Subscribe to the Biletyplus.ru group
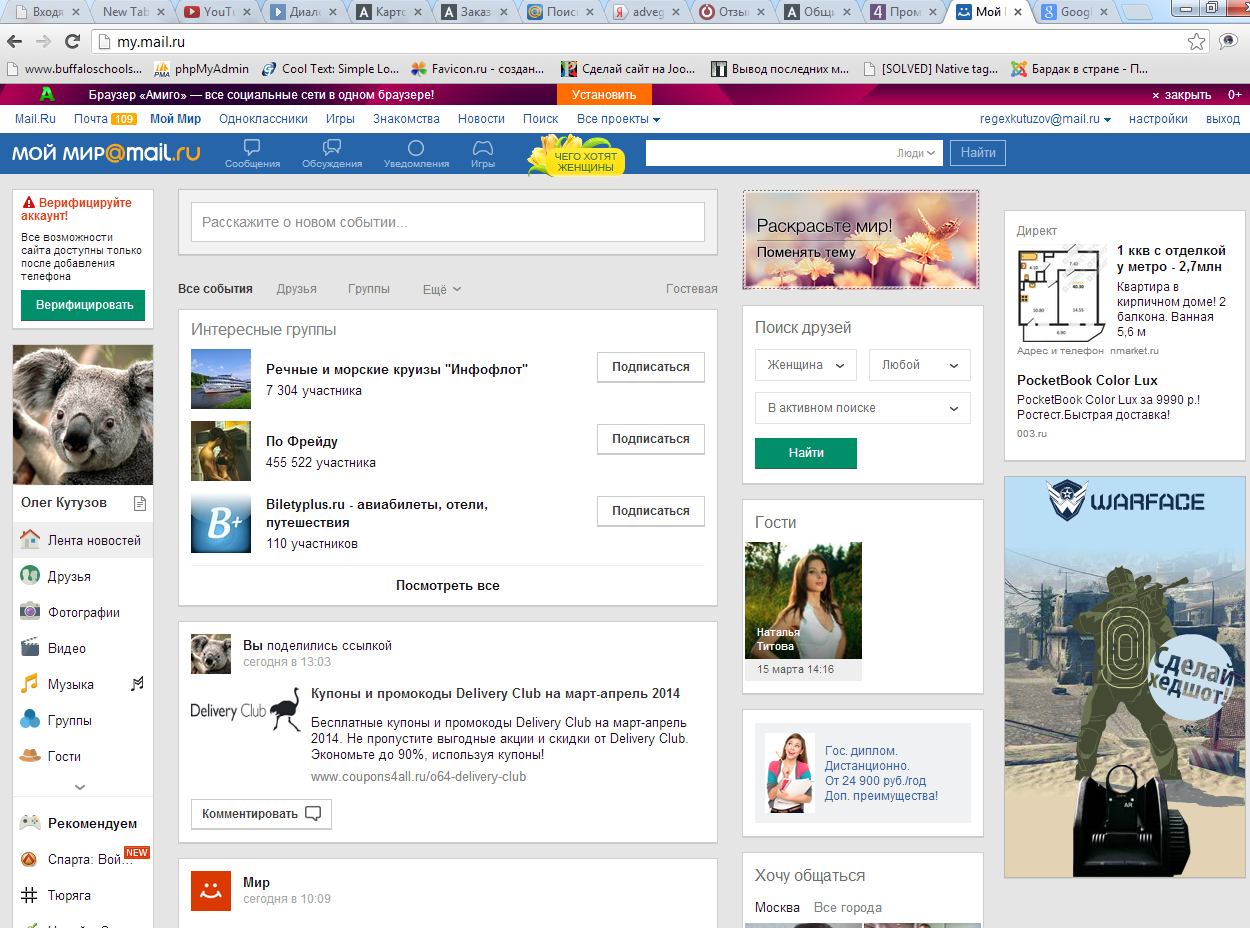Screen dimensions: 1250x928 (x=651, y=511)
